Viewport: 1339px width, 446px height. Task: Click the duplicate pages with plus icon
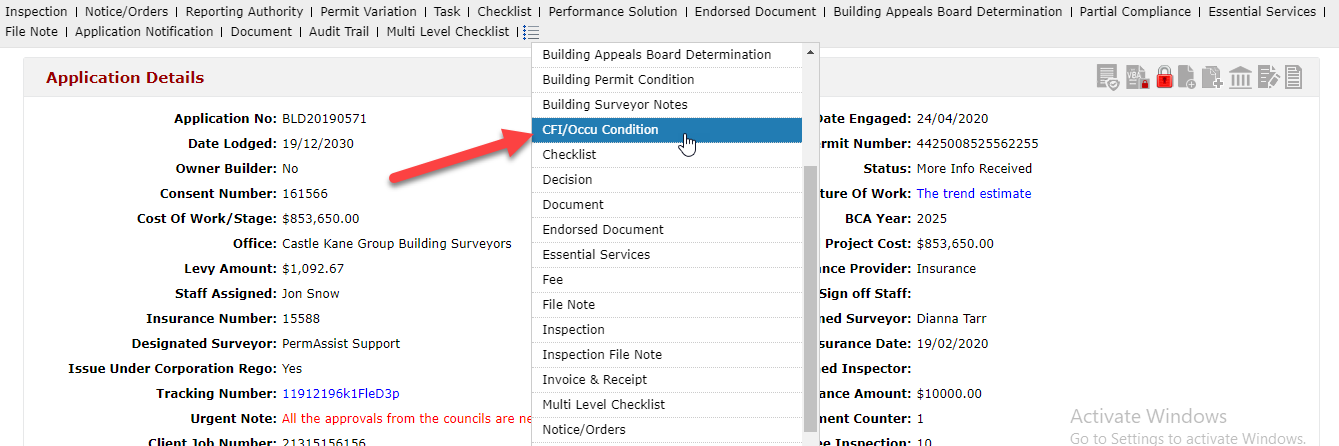tap(1213, 77)
